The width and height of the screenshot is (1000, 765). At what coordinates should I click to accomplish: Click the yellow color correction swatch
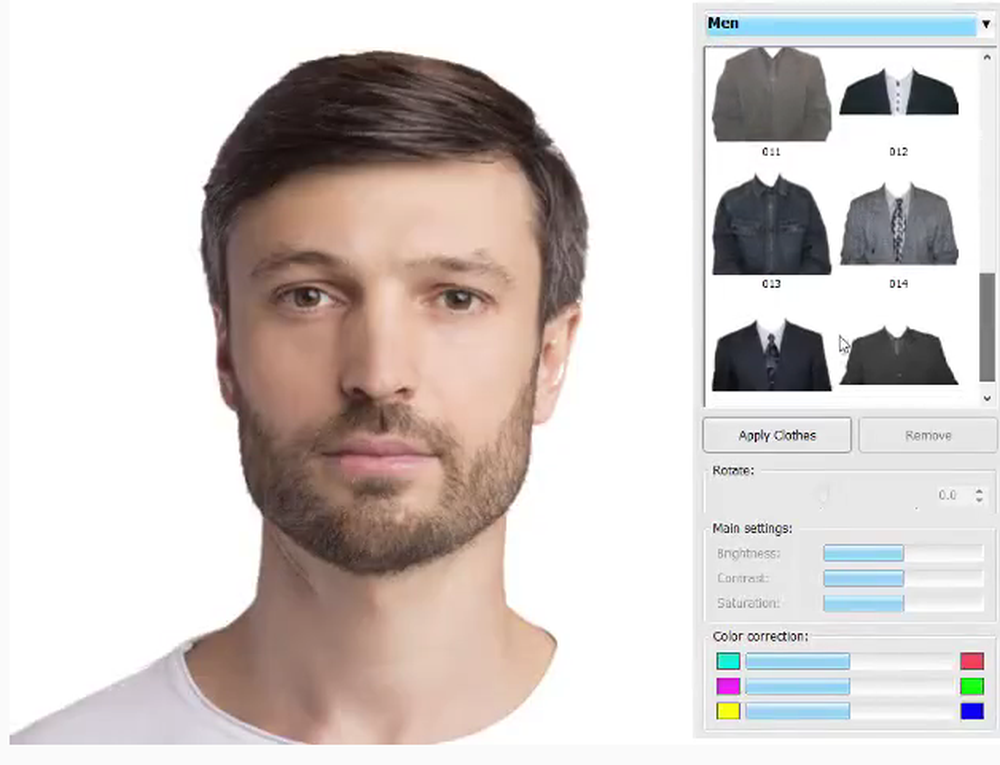coord(727,711)
